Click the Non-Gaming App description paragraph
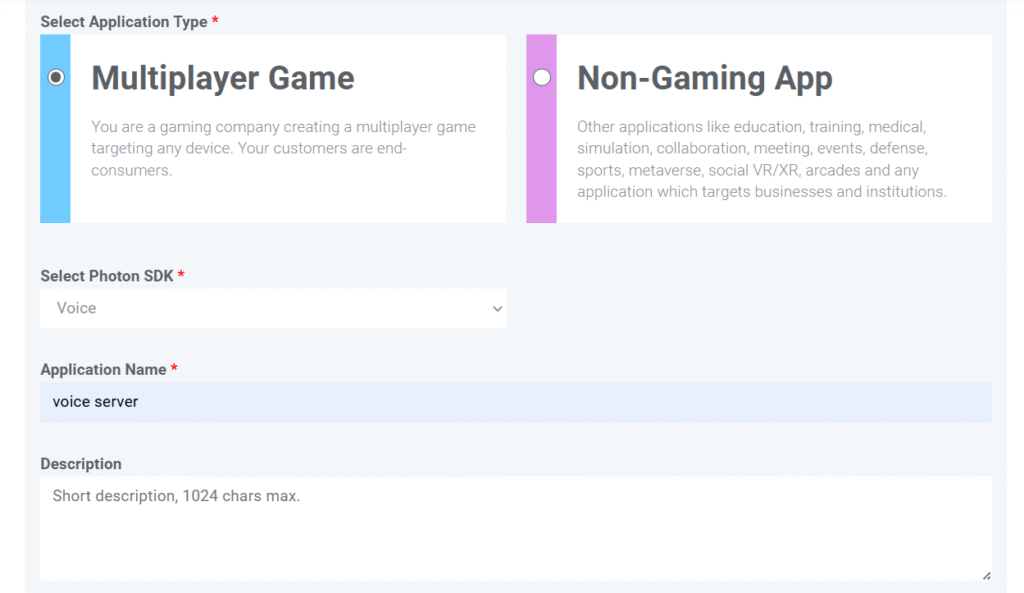1024x593 pixels. pos(761,159)
